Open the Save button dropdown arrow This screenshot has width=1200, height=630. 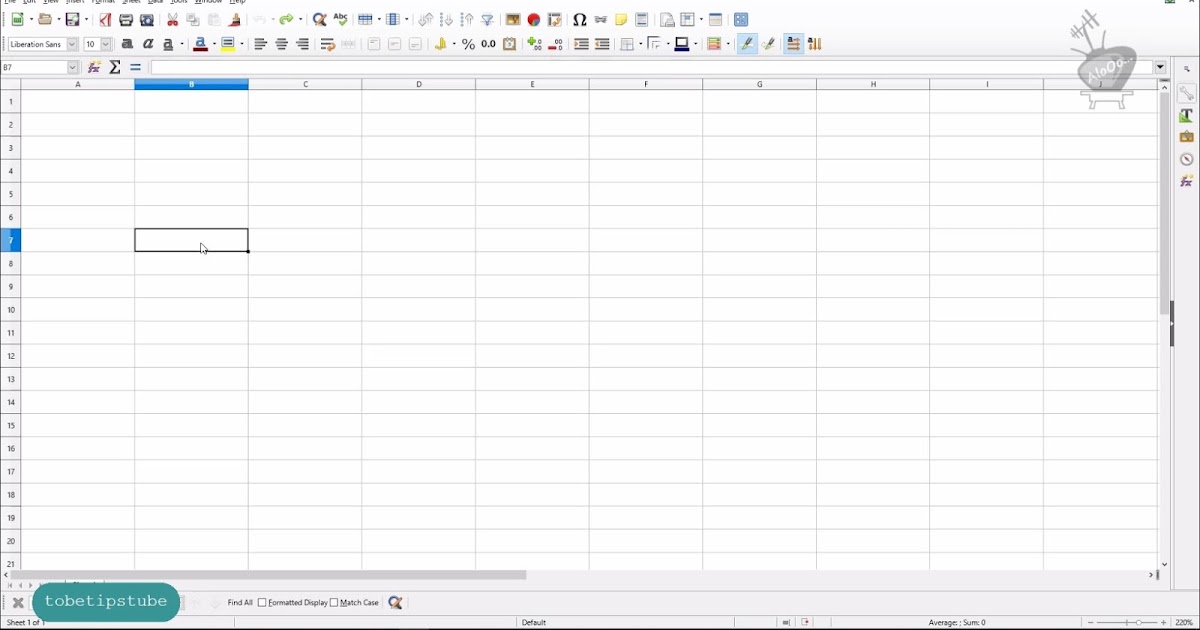(87, 20)
